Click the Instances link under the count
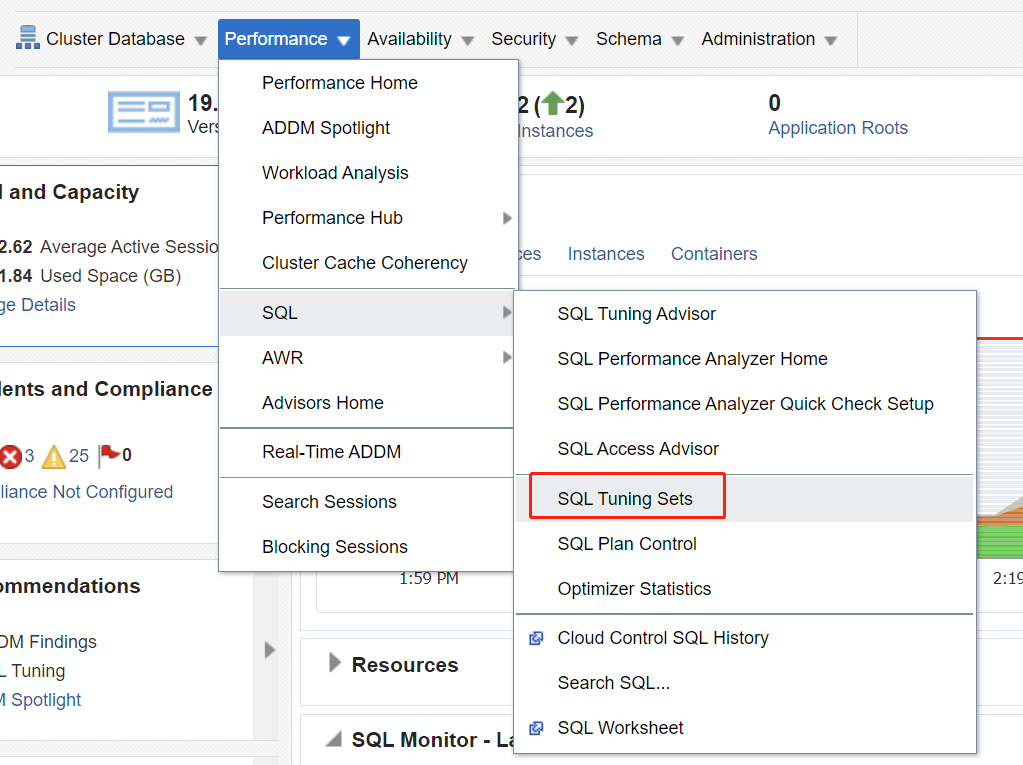1023x765 pixels. tap(556, 131)
